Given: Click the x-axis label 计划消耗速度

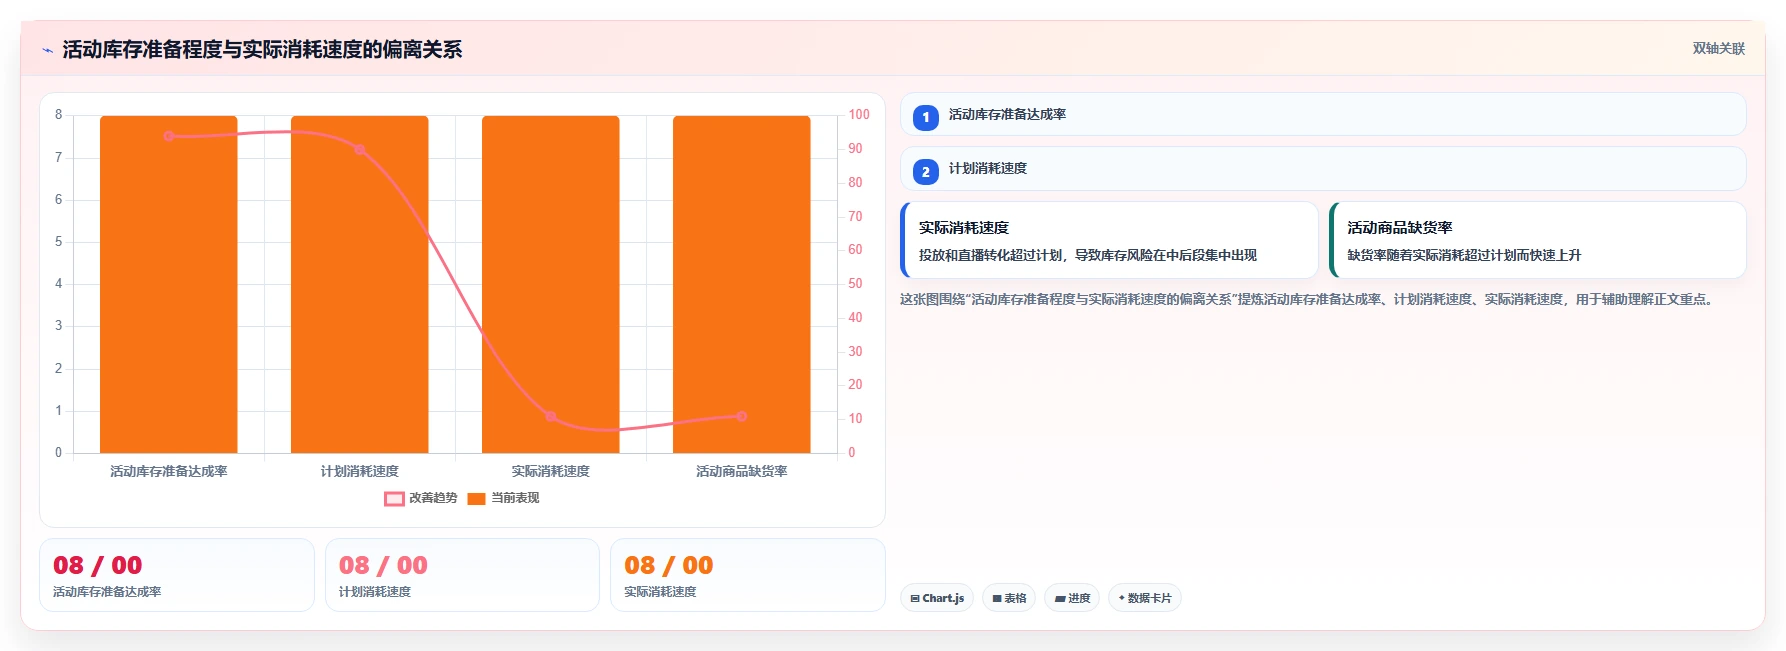Looking at the screenshot, I should coord(360,471).
